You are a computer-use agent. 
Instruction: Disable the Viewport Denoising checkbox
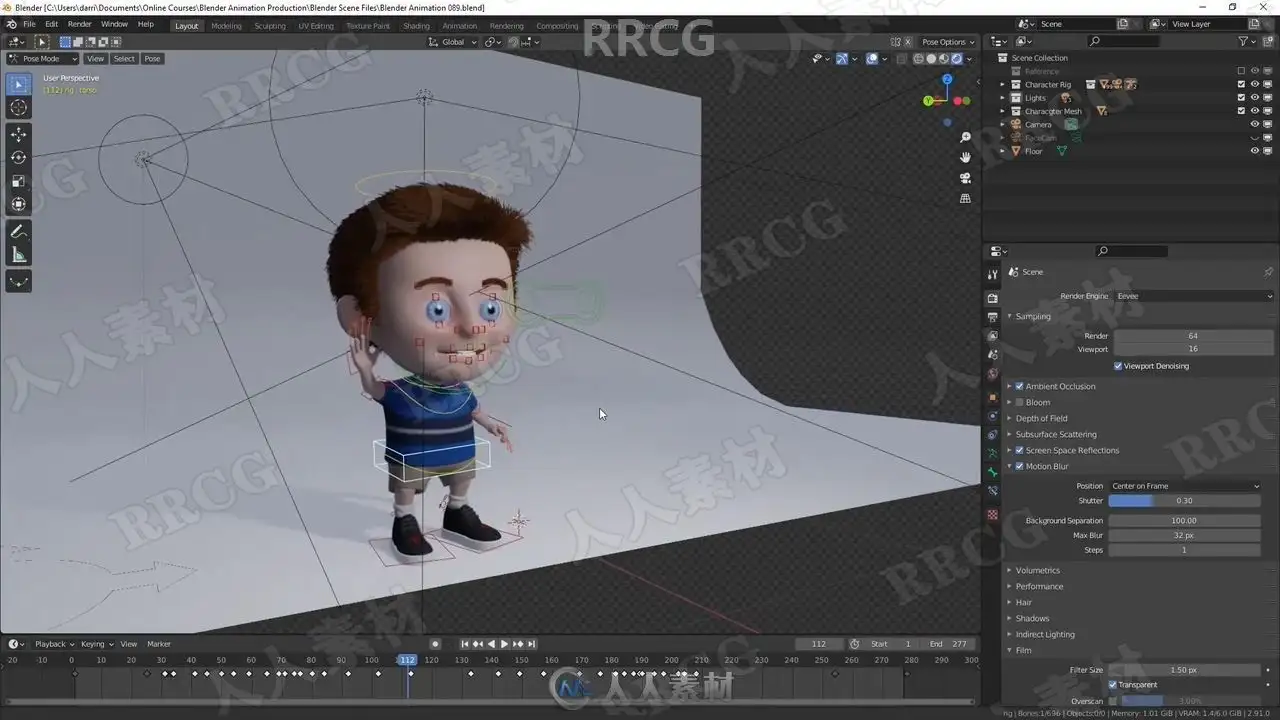coord(1118,366)
